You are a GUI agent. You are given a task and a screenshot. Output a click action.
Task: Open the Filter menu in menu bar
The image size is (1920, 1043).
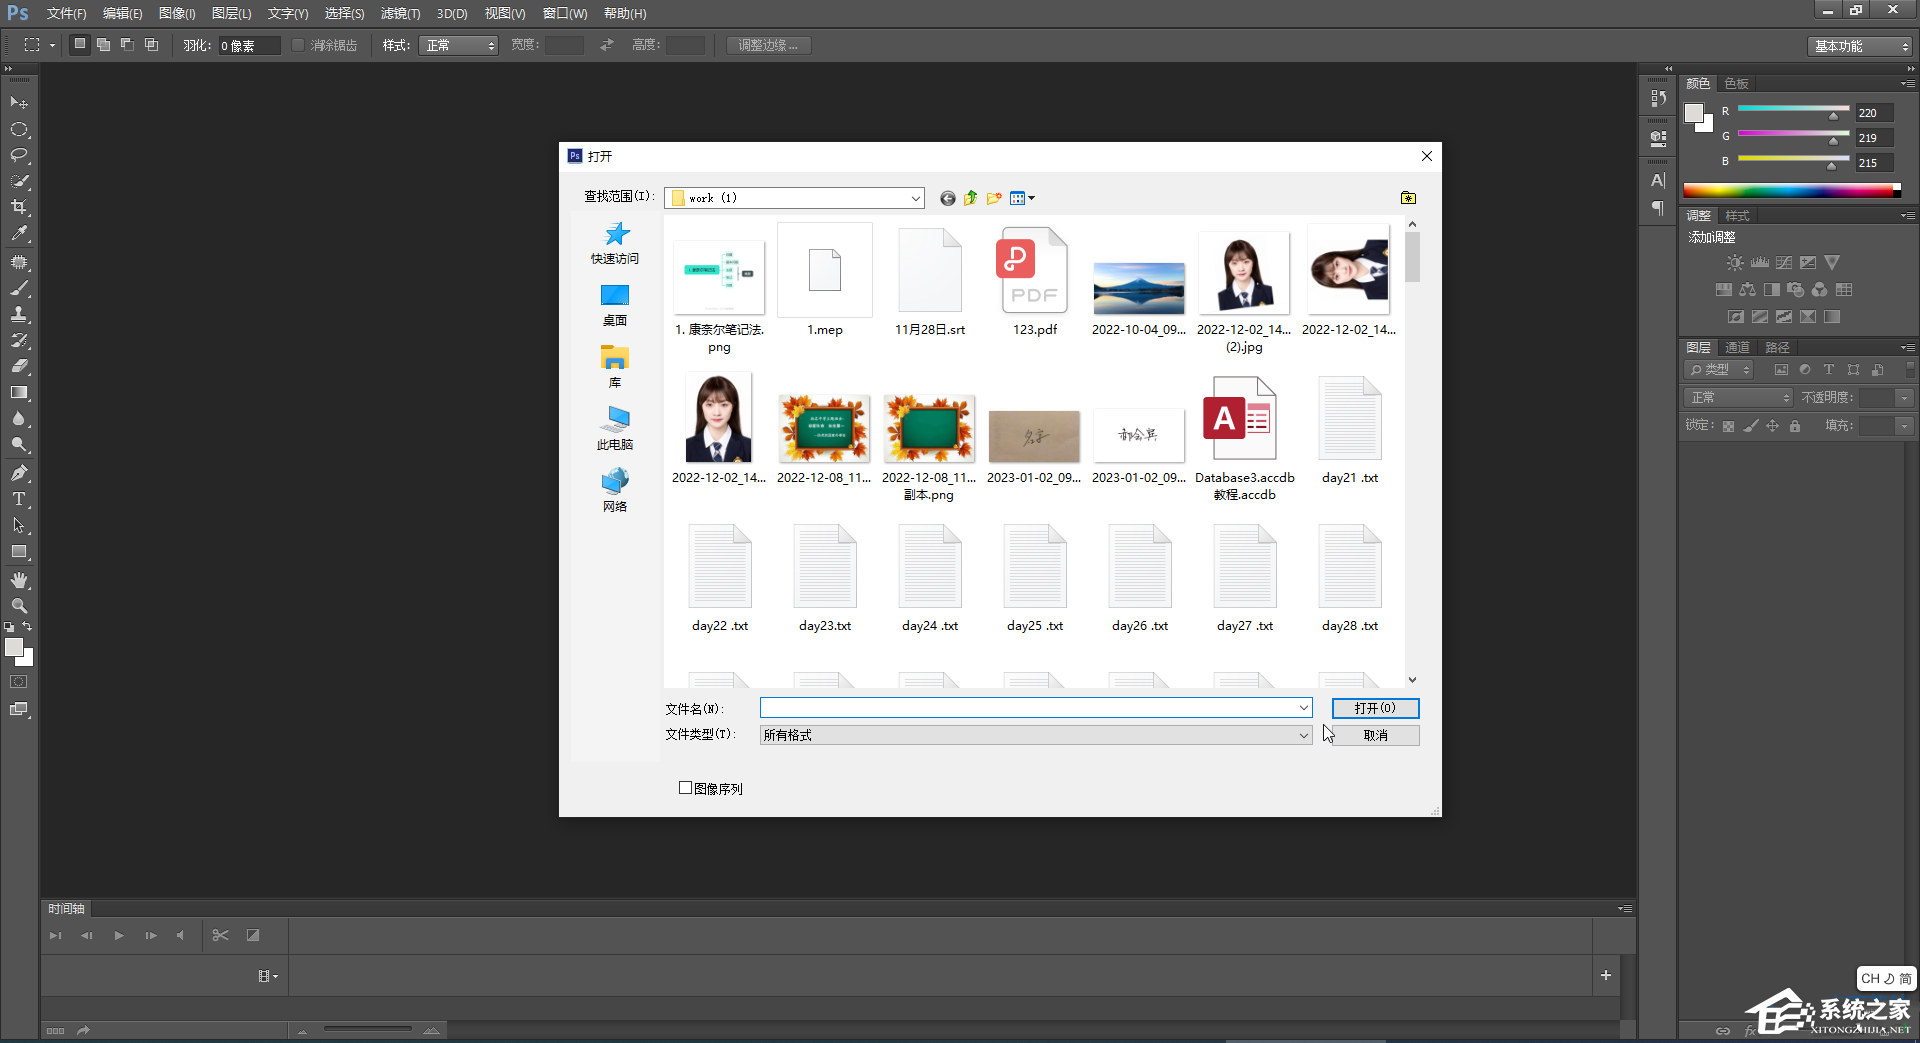click(400, 13)
